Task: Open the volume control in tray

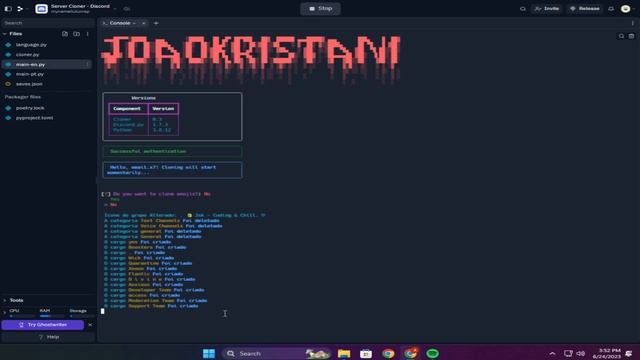Action: coord(580,353)
